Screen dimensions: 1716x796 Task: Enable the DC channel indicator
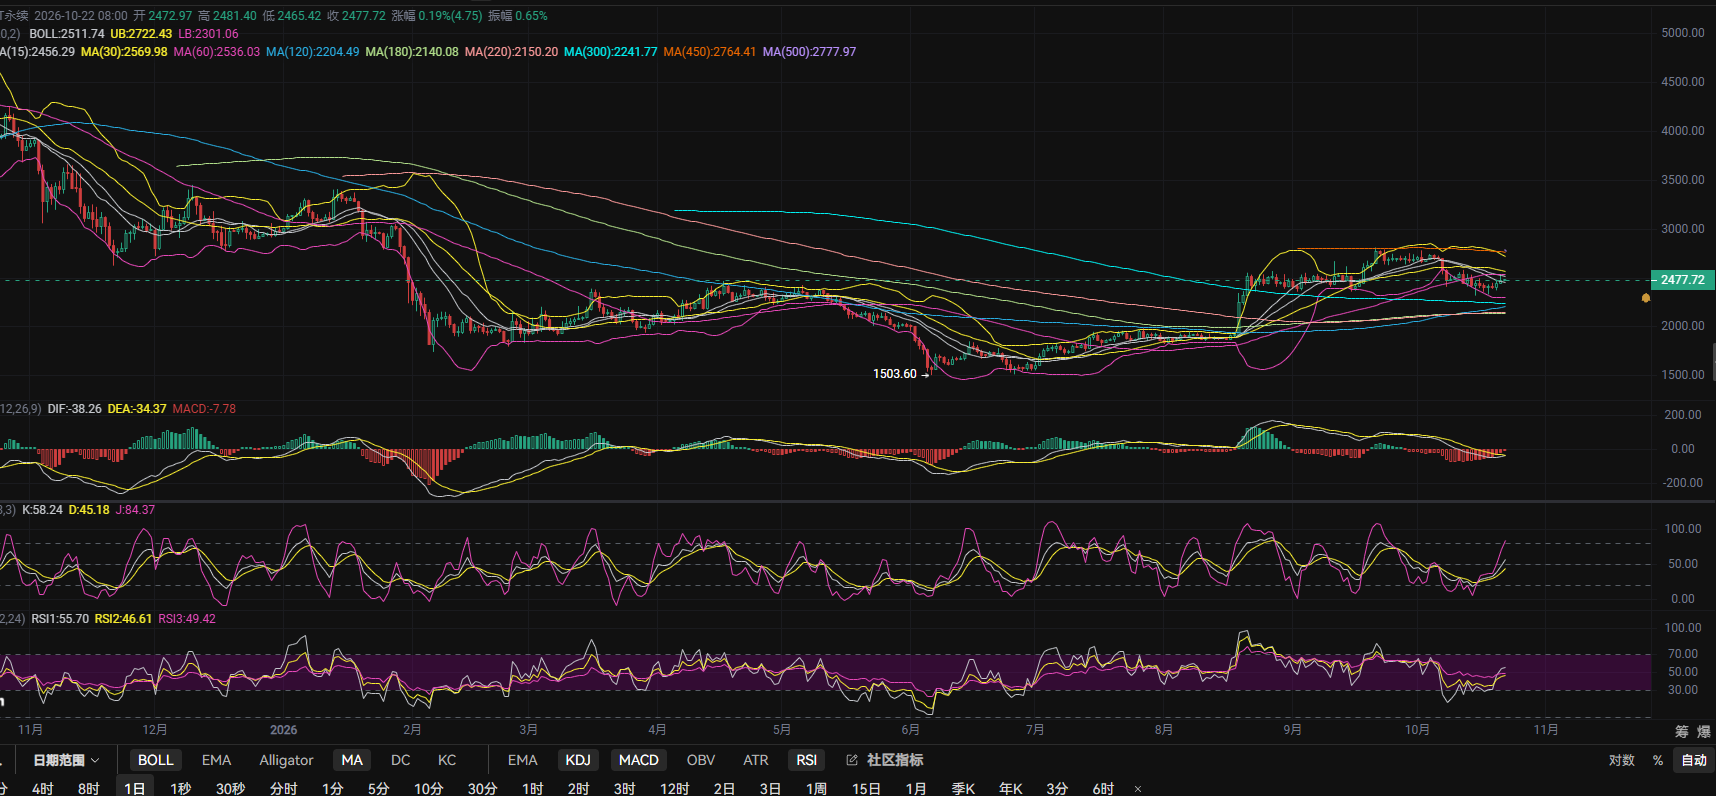400,760
